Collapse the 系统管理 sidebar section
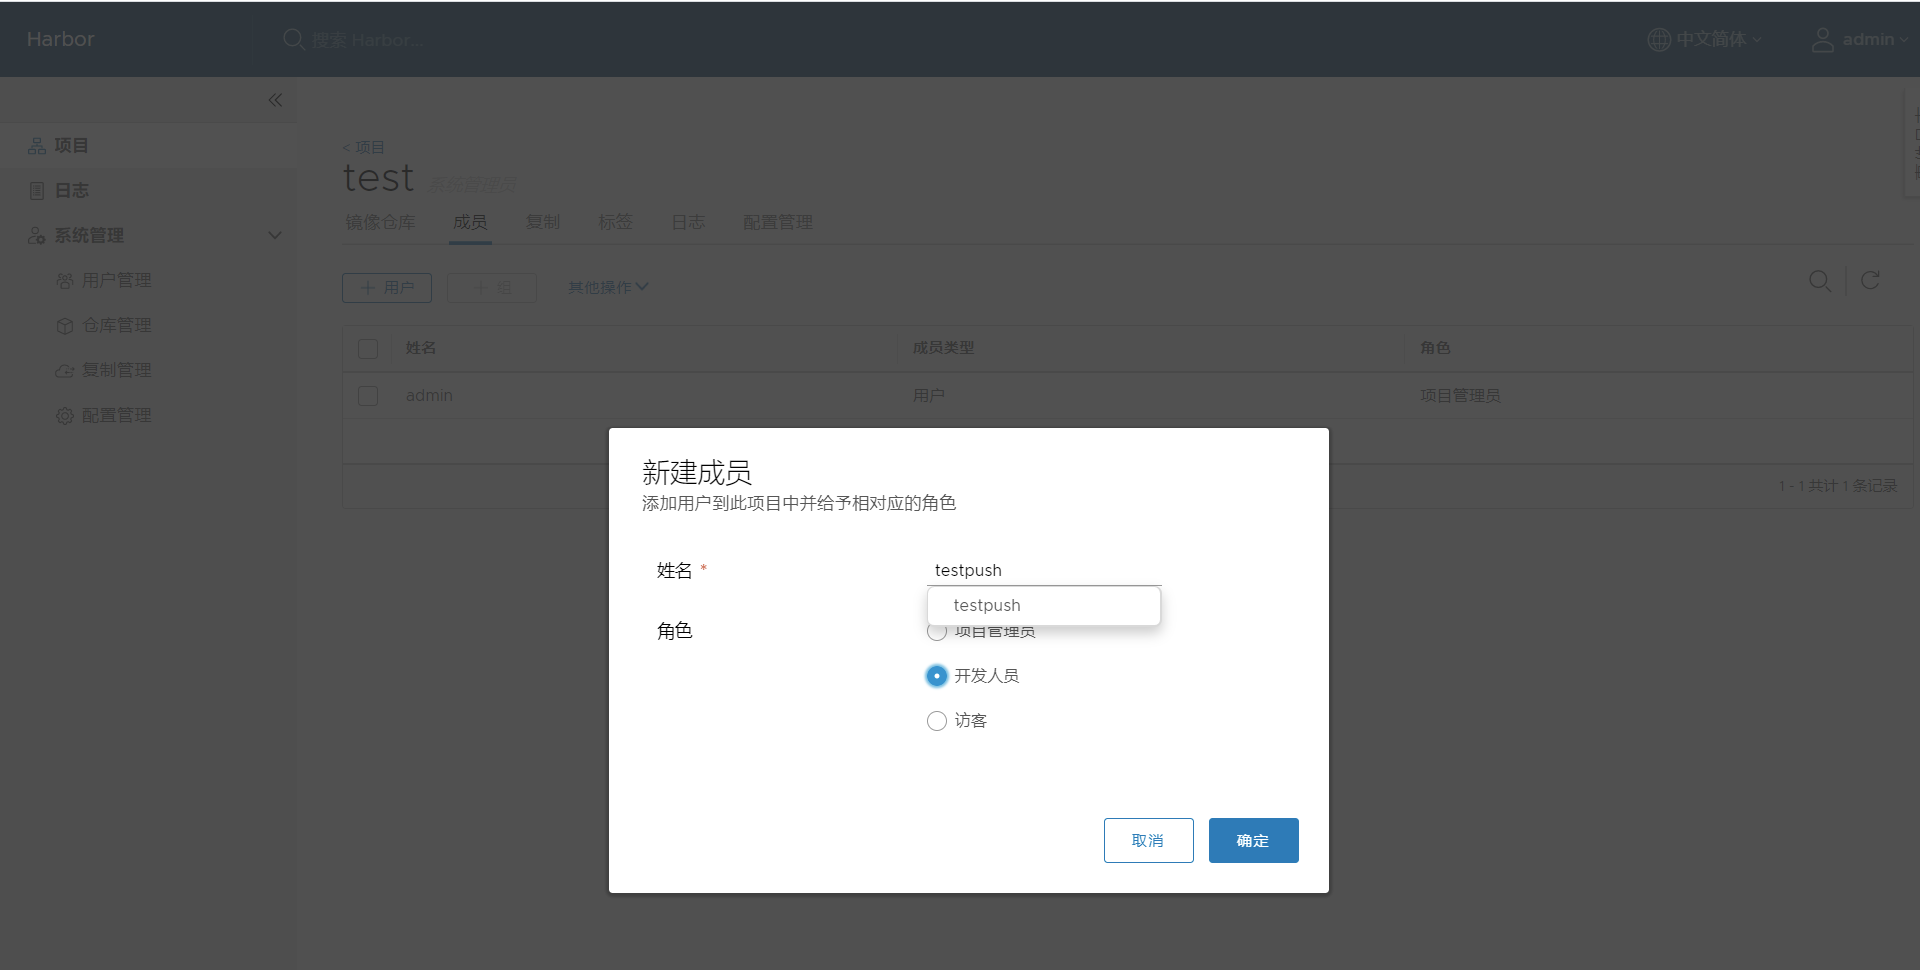Screen dimensions: 1920x970 pyautogui.click(x=275, y=235)
